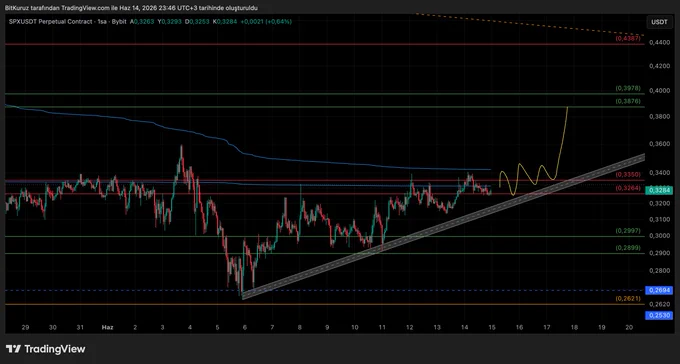The height and width of the screenshot is (364, 680).
Task: Click the USDT currency button
Action: pyautogui.click(x=659, y=22)
